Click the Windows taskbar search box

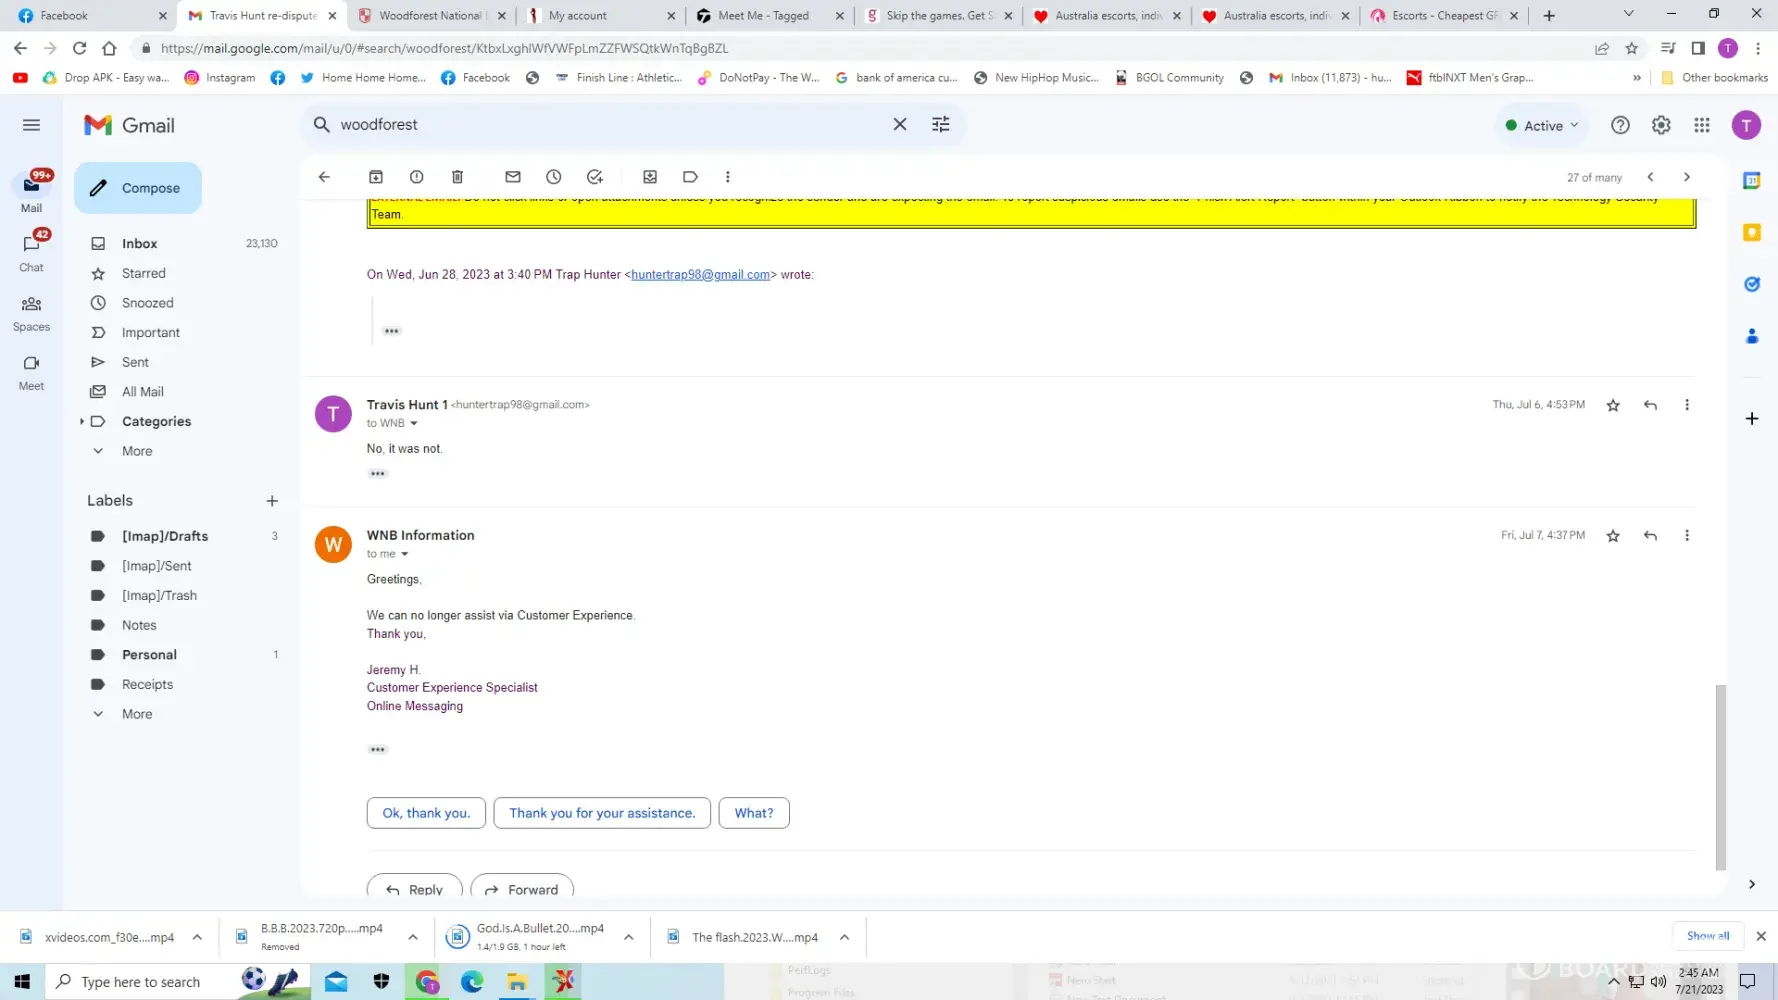140,982
